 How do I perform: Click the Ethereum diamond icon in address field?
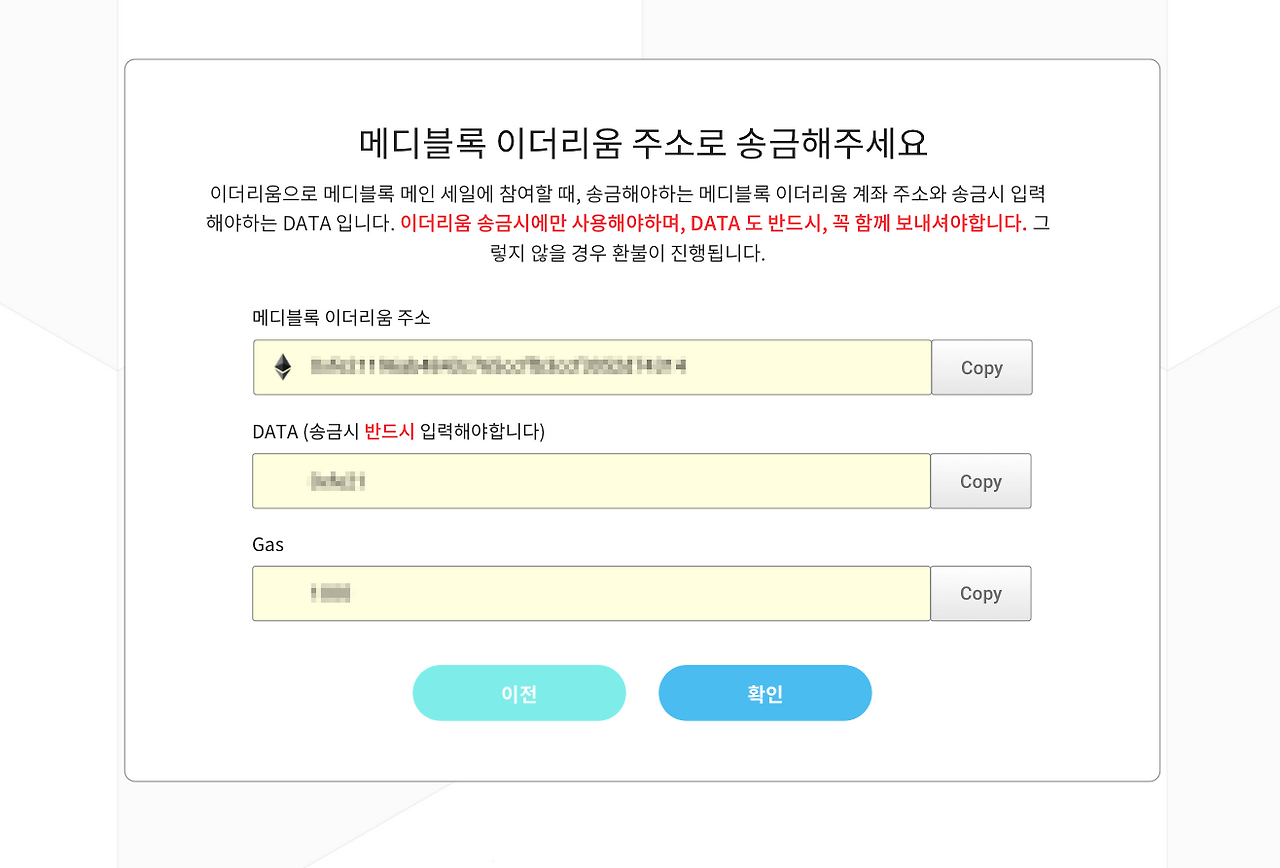[x=281, y=367]
